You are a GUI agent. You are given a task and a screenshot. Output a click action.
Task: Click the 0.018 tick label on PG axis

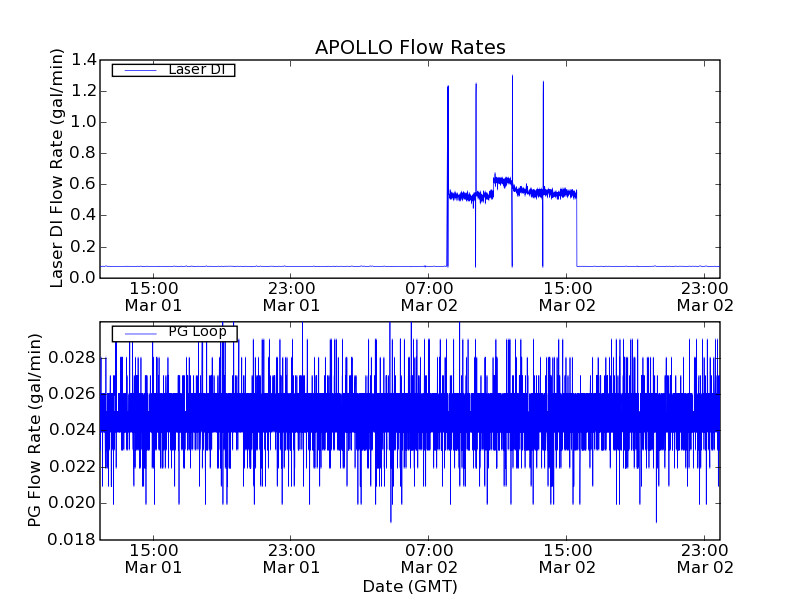72,539
